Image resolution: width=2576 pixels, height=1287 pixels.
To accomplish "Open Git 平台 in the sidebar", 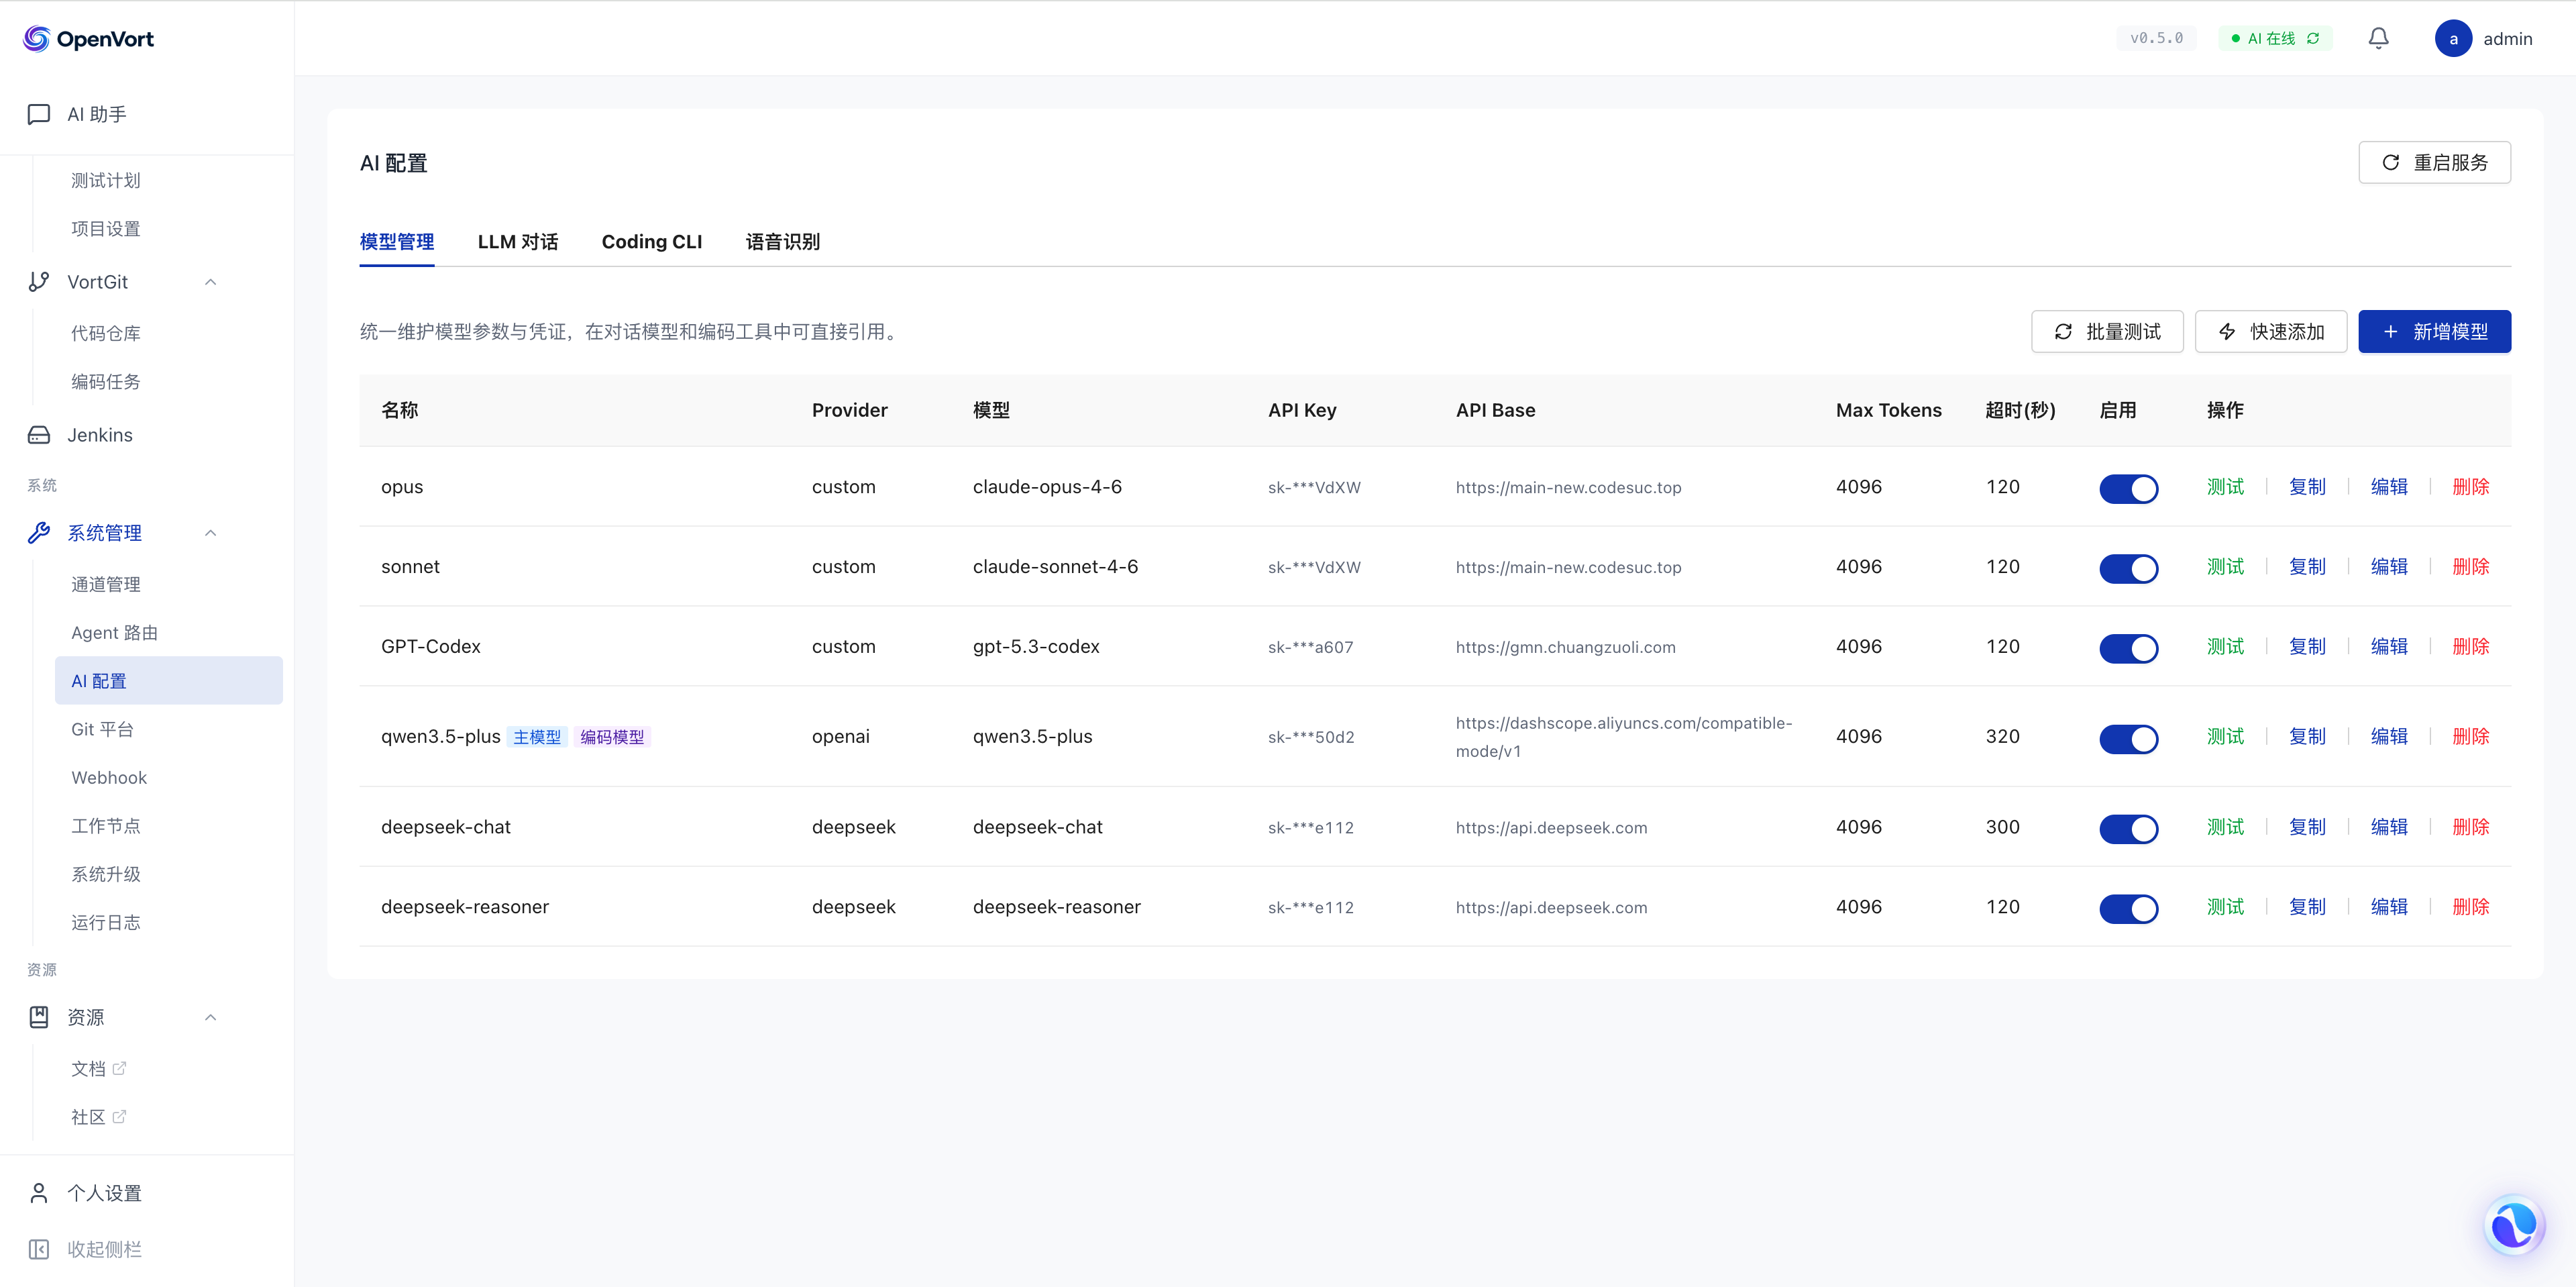I will click(x=169, y=729).
